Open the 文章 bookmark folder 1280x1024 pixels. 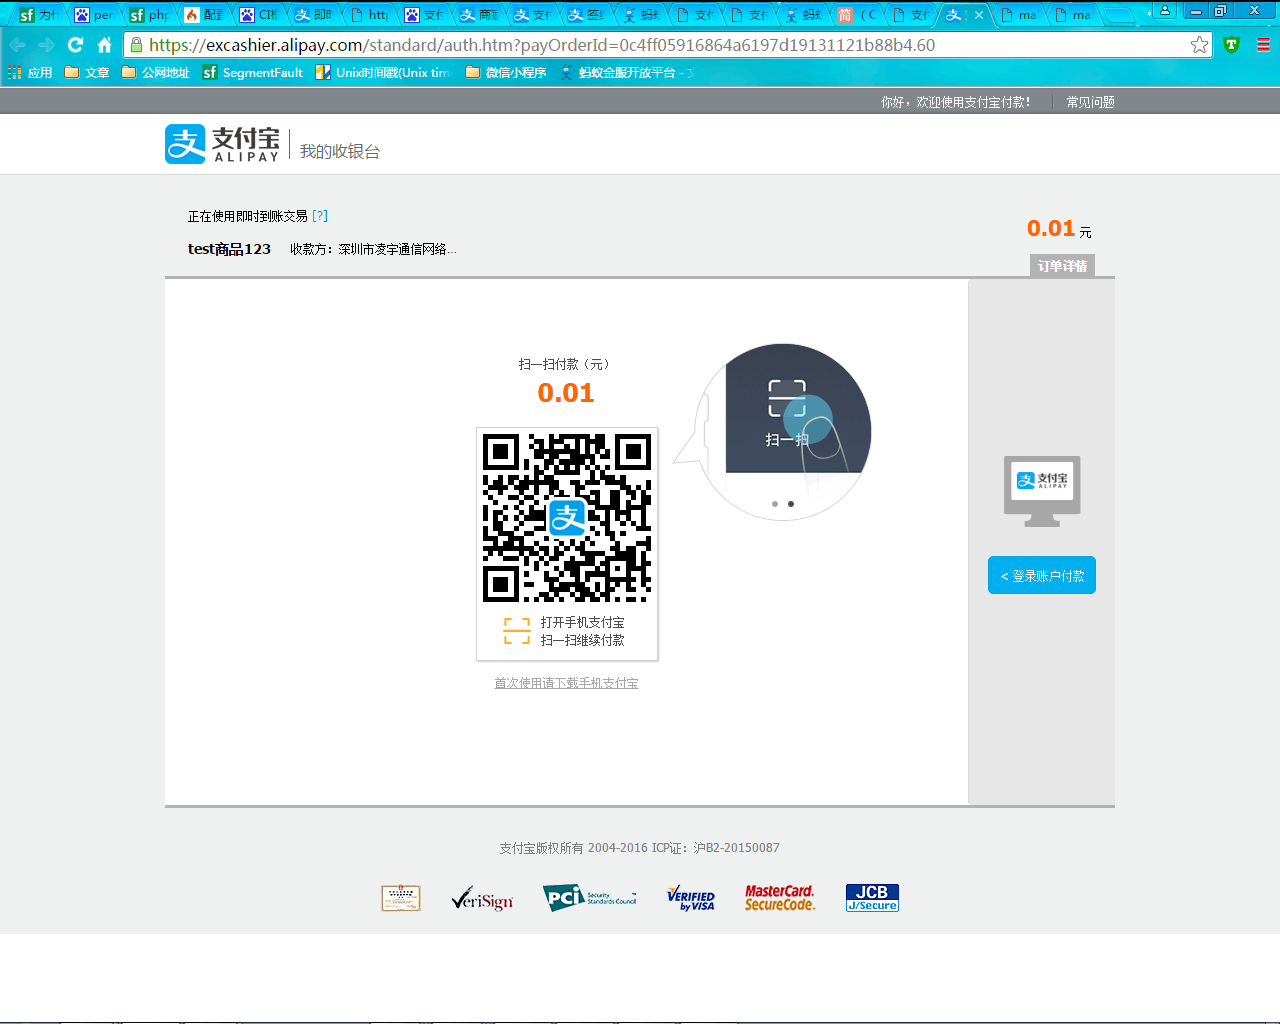click(87, 73)
